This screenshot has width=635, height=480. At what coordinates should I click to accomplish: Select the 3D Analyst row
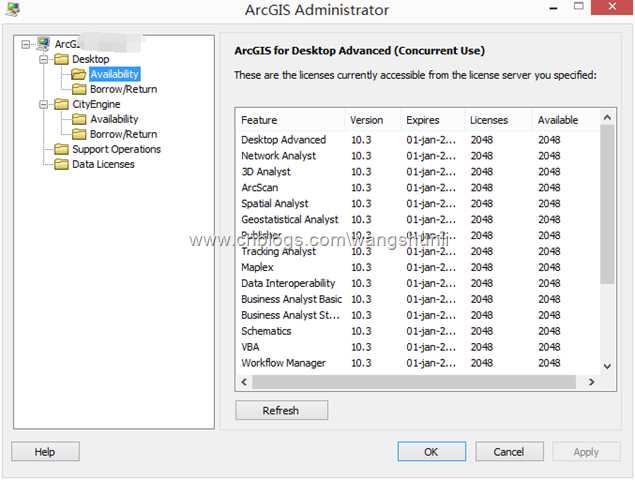pos(417,172)
